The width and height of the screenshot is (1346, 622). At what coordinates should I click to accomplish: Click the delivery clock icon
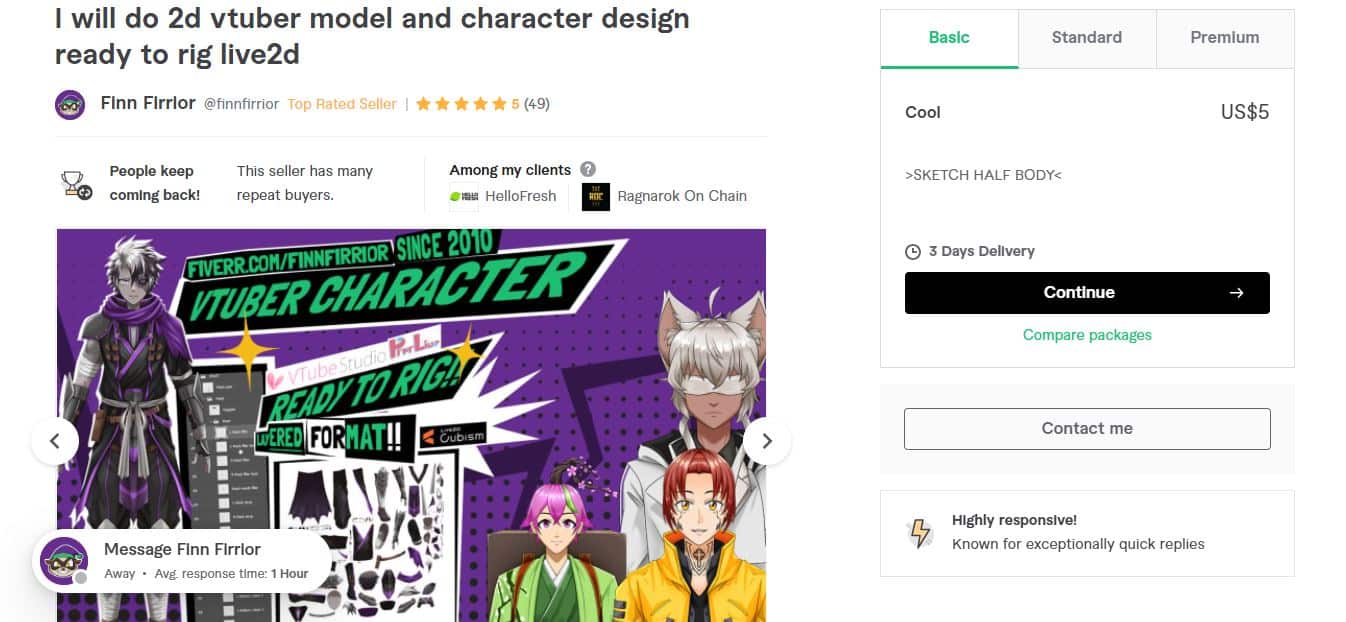tap(912, 251)
